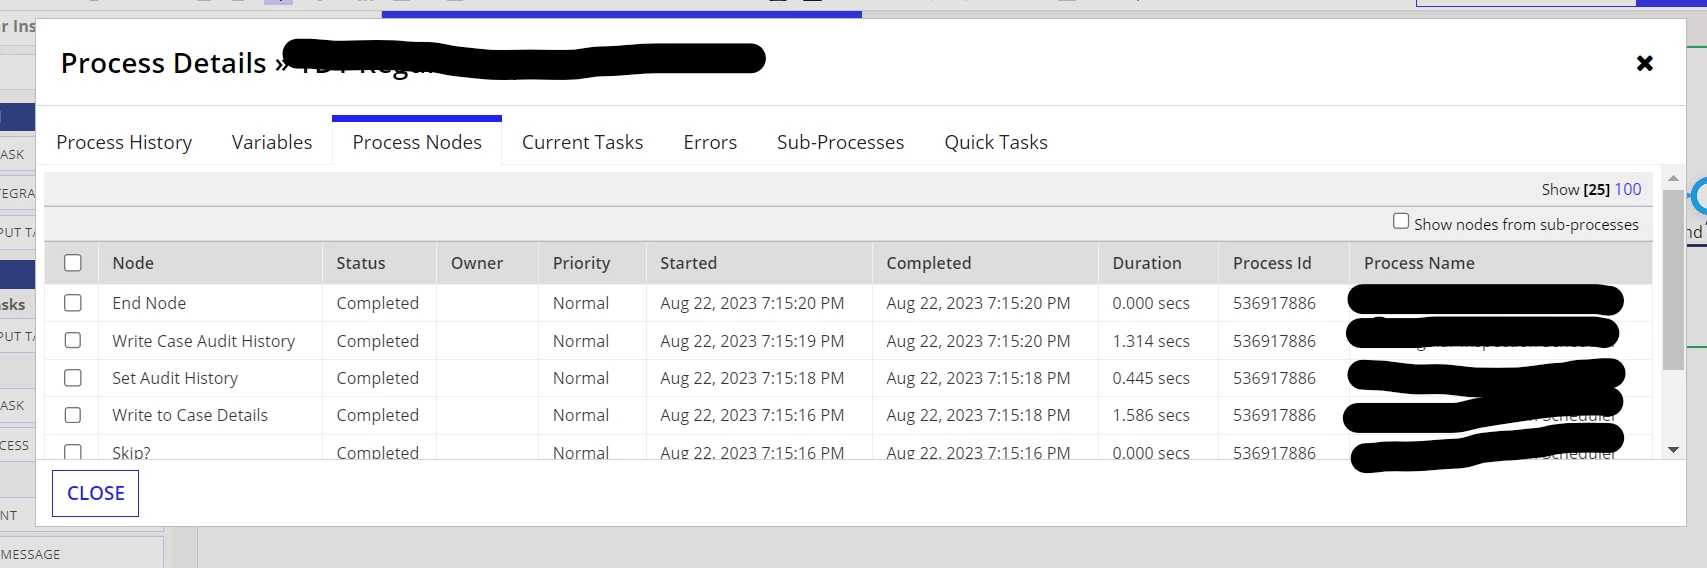Viewport: 1707px width, 568px height.
Task: Show 100 nodes per page
Action: tap(1628, 189)
